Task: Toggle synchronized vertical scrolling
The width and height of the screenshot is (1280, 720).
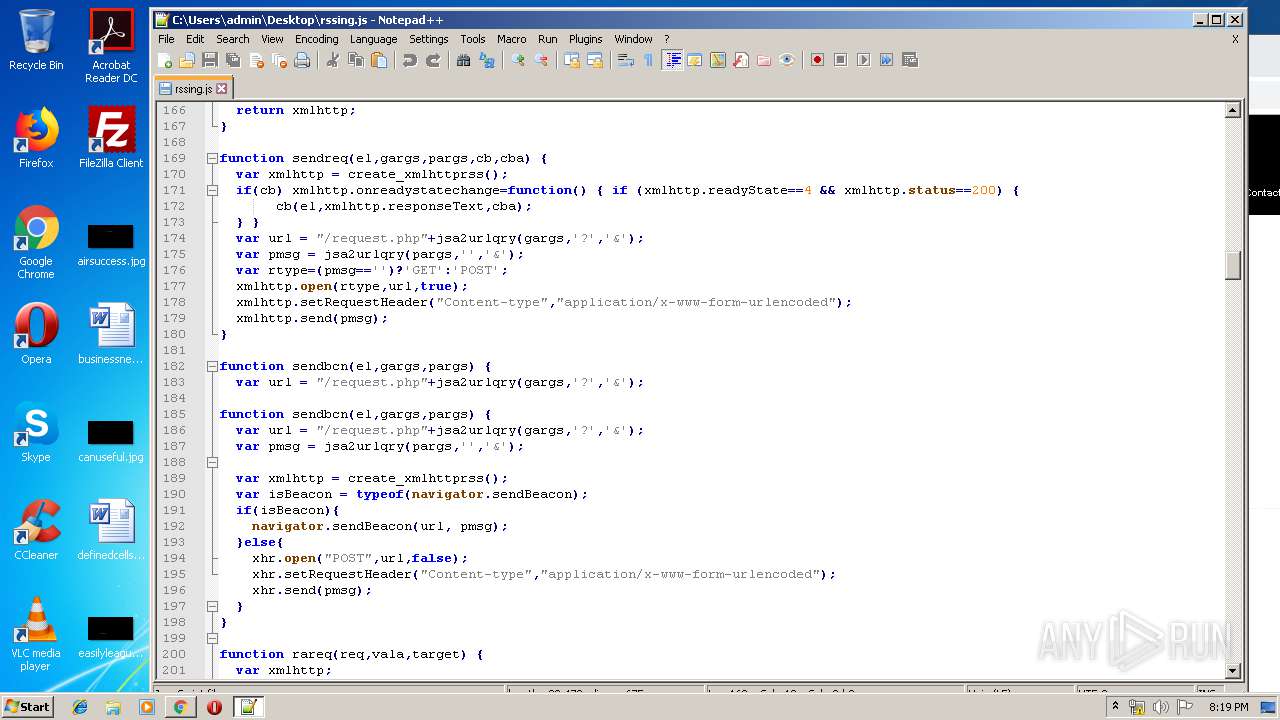Action: tap(572, 60)
